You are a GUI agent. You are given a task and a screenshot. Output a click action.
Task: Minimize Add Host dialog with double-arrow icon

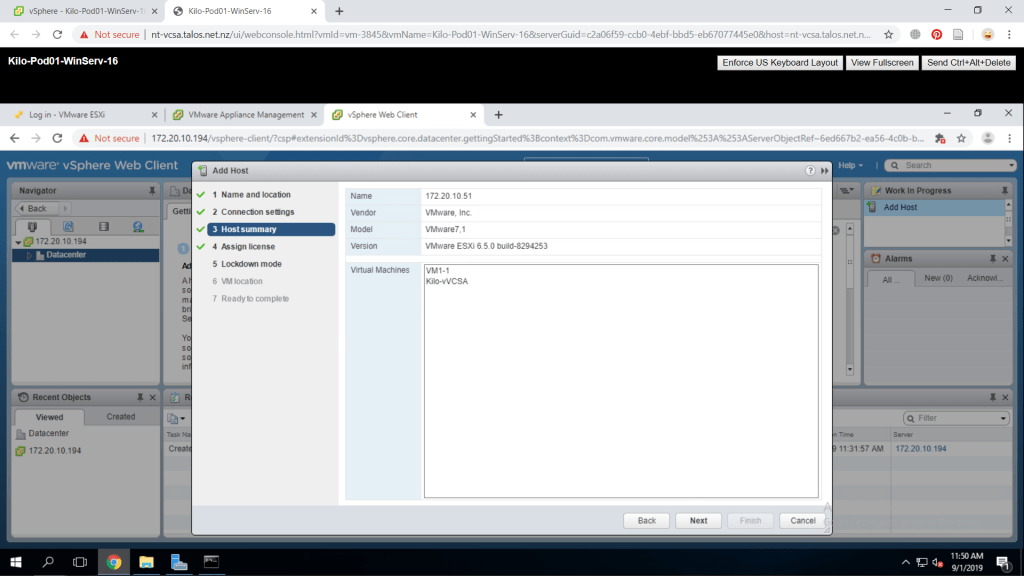tap(825, 171)
